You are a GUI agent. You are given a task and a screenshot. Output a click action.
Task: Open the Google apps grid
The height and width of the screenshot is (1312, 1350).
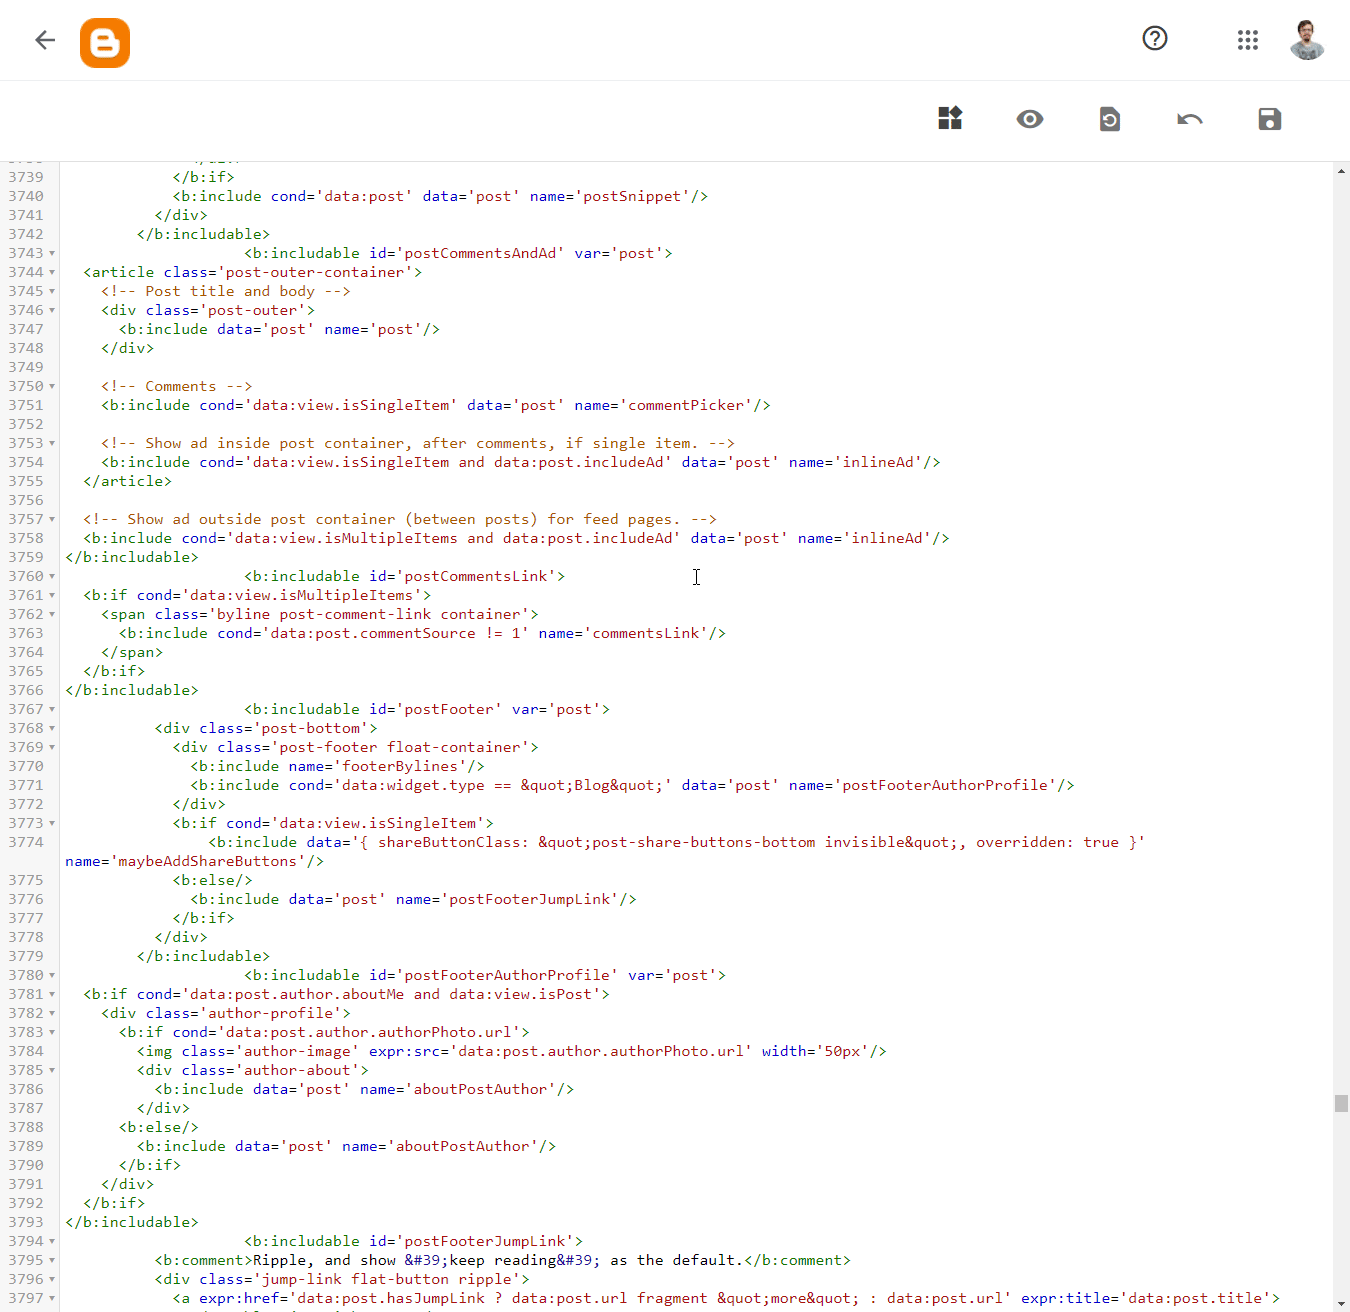(x=1247, y=40)
